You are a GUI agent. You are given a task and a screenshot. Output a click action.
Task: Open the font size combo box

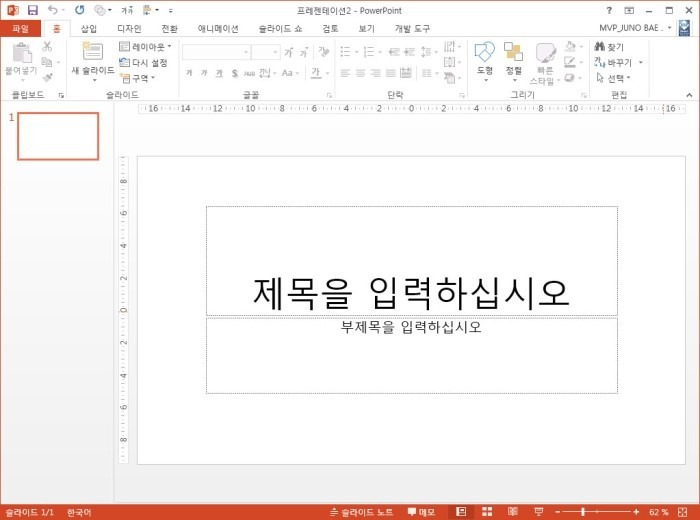(266, 52)
